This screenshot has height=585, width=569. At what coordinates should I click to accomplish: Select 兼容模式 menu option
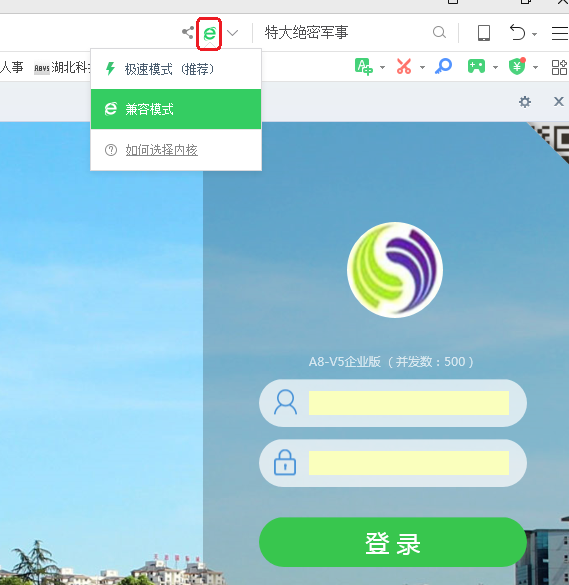tap(176, 109)
